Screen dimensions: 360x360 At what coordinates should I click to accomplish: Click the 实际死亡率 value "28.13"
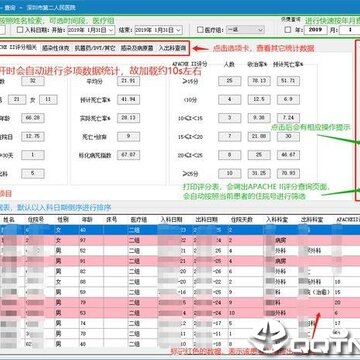128,118
